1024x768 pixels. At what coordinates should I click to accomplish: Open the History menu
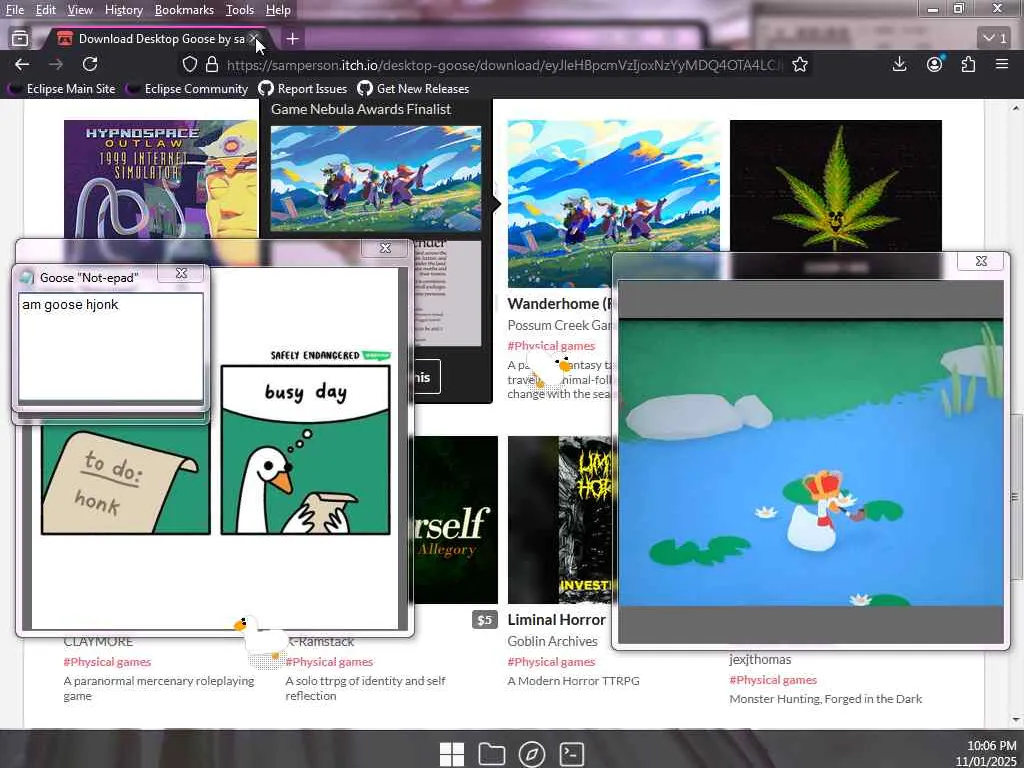pyautogui.click(x=124, y=10)
